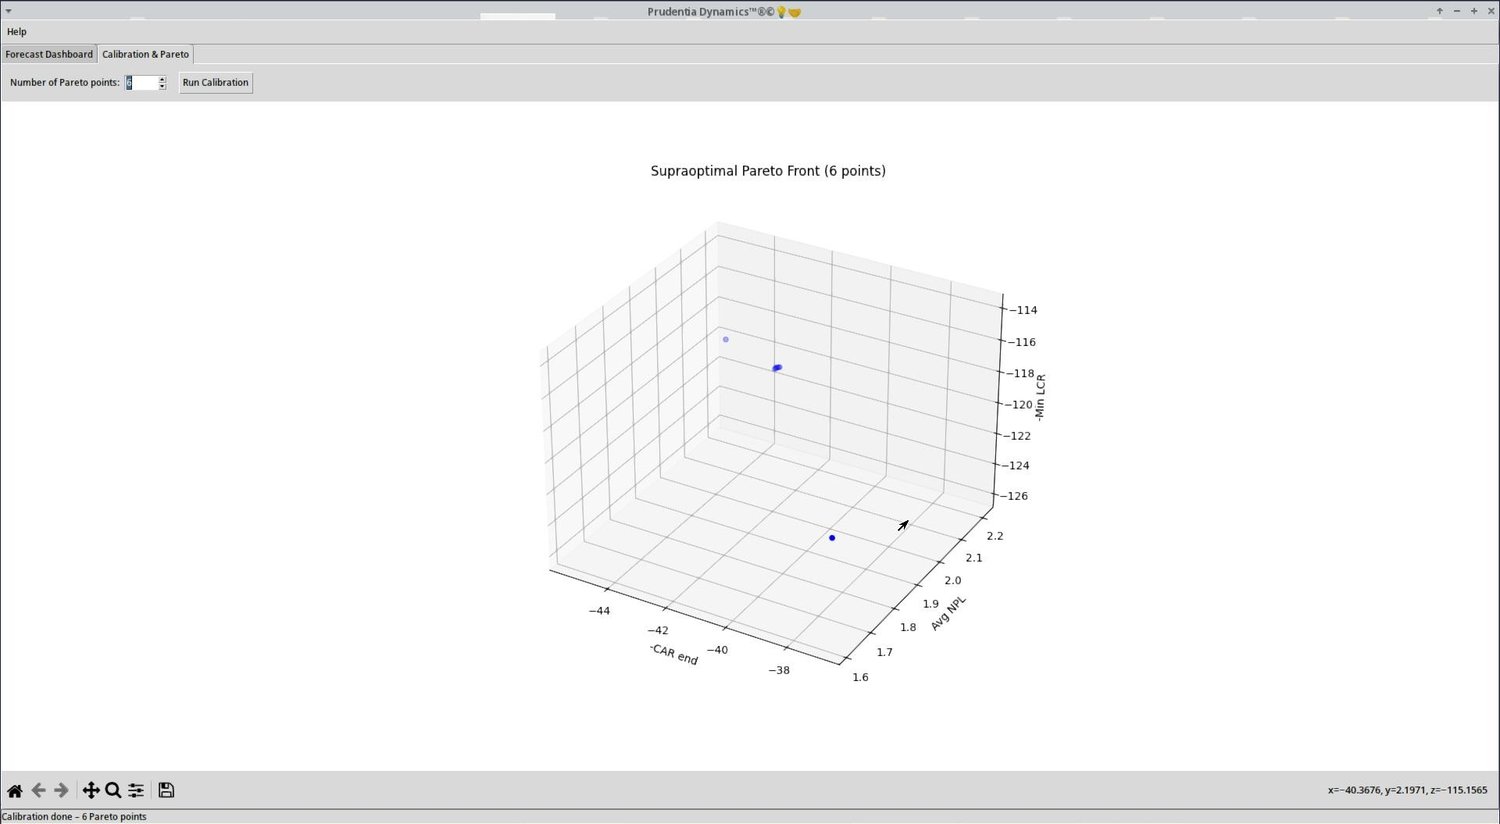Image resolution: width=1500 pixels, height=824 pixels.
Task: Focus the Number of Pareto points field
Action: [x=141, y=83]
